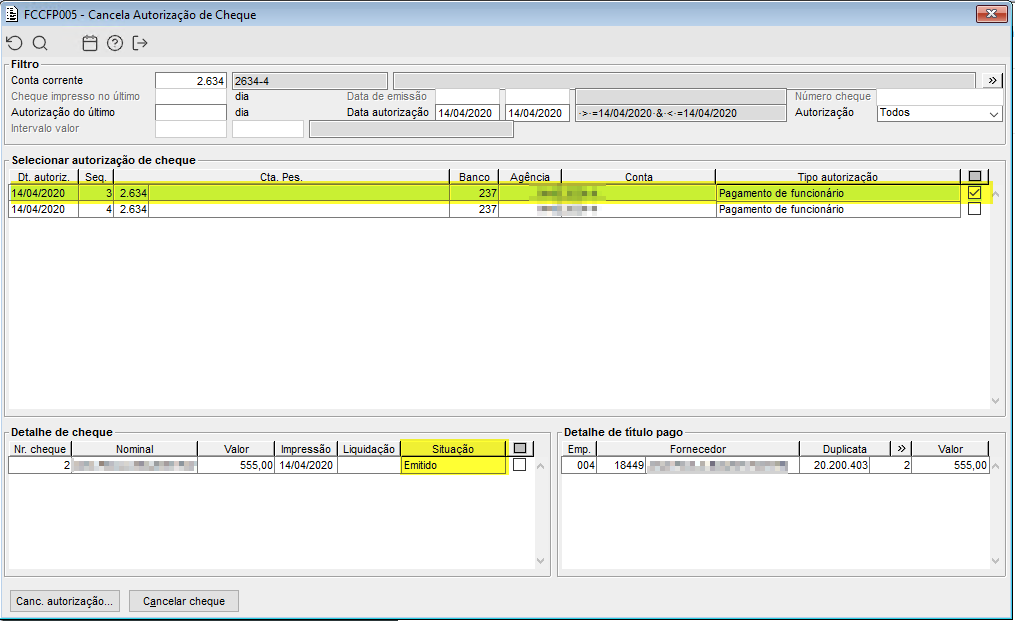This screenshot has height=621, width=1015.
Task: Select 14/04/2020 date cell in Seq. 4 row
Action: pyautogui.click(x=43, y=209)
